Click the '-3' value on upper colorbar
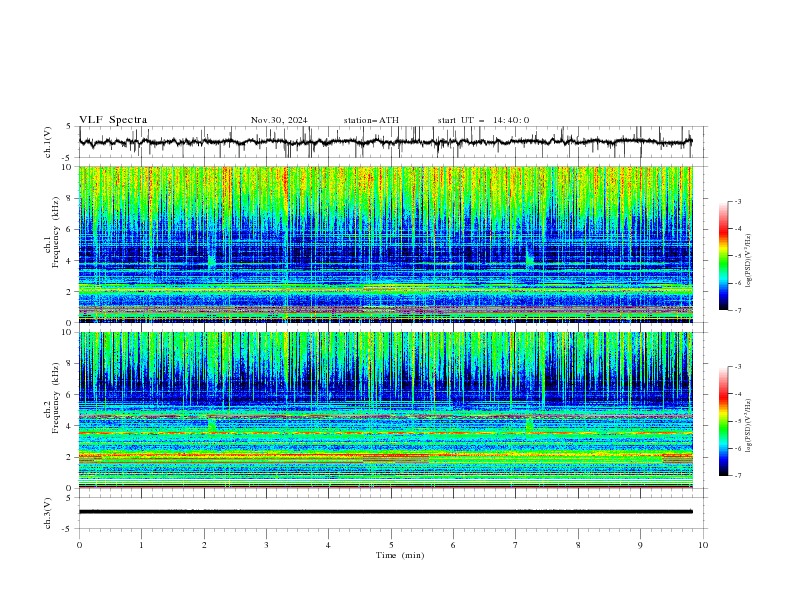Image resolution: width=792 pixels, height=612 pixels. pyautogui.click(x=737, y=201)
